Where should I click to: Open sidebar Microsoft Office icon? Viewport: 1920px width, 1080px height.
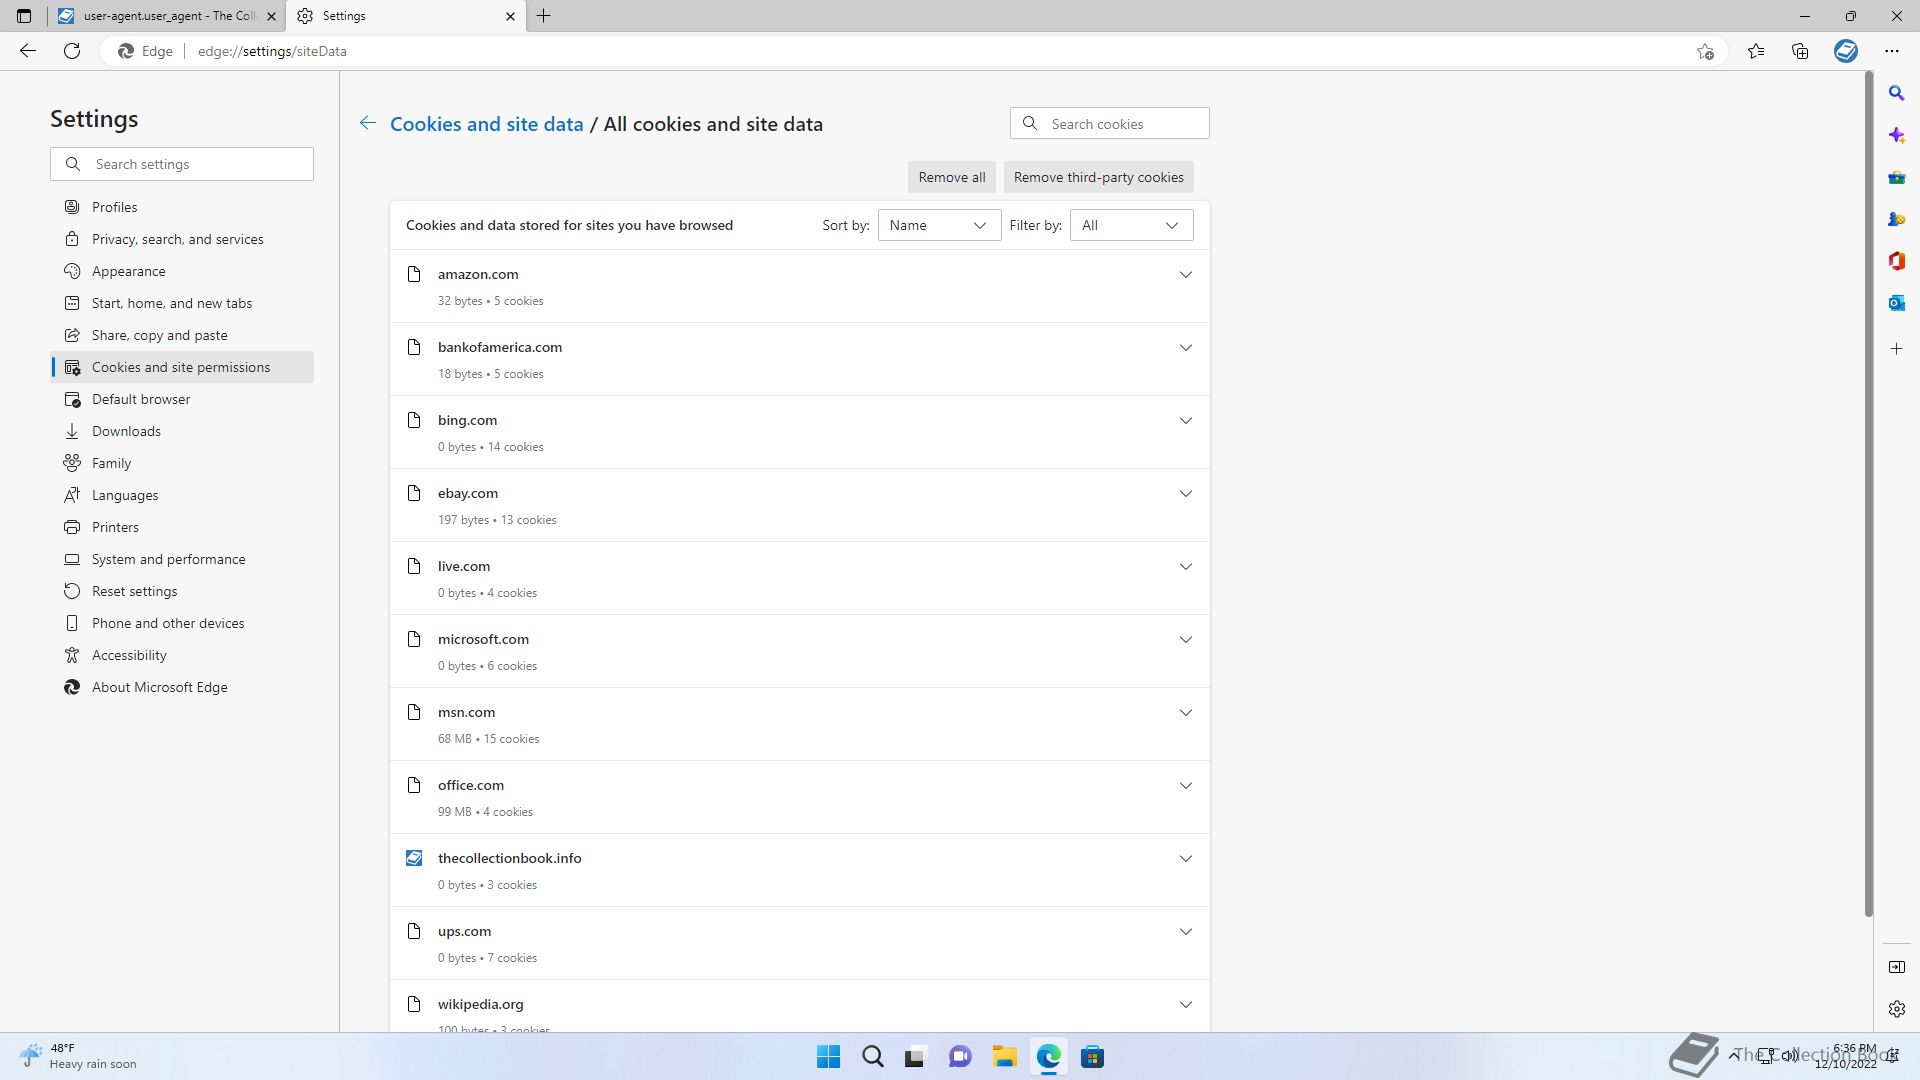(x=1896, y=261)
